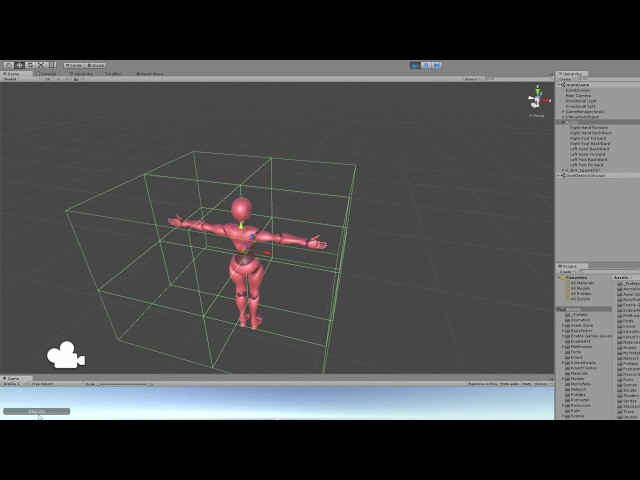This screenshot has height=480, width=640.
Task: Click the Scripts folder icon in Assets list
Action: pyautogui.click(x=620, y=390)
